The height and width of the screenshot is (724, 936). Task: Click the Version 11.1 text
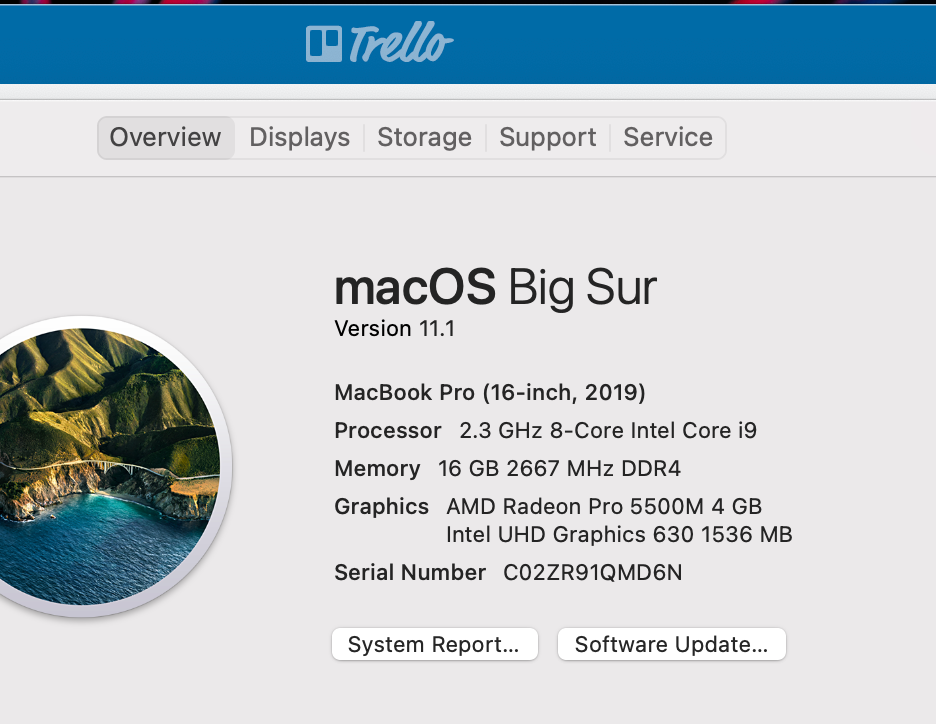395,328
